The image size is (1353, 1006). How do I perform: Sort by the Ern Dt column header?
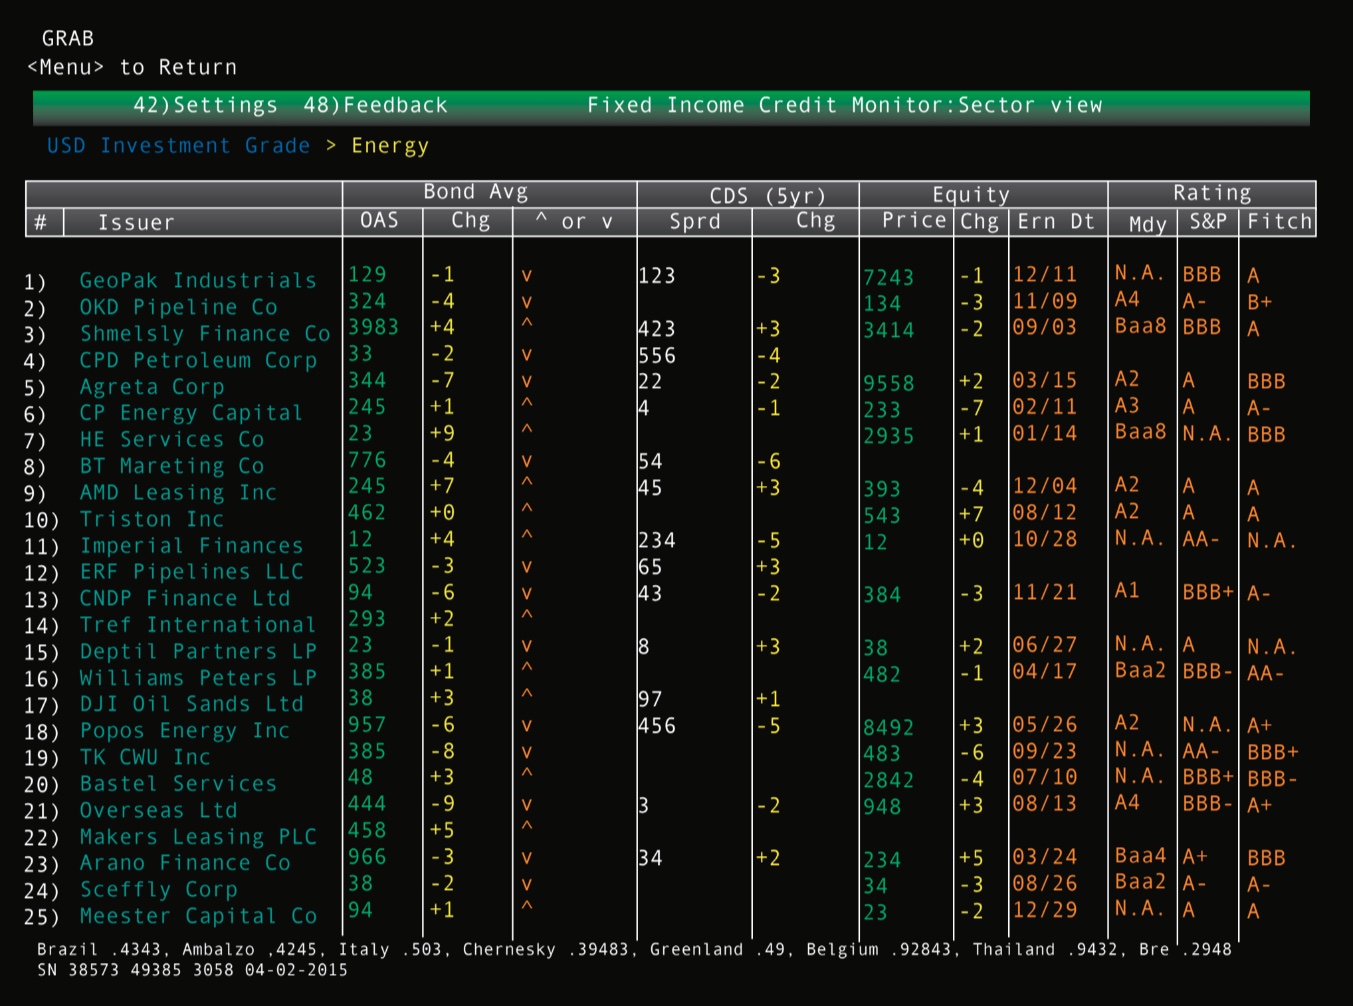(x=1056, y=222)
